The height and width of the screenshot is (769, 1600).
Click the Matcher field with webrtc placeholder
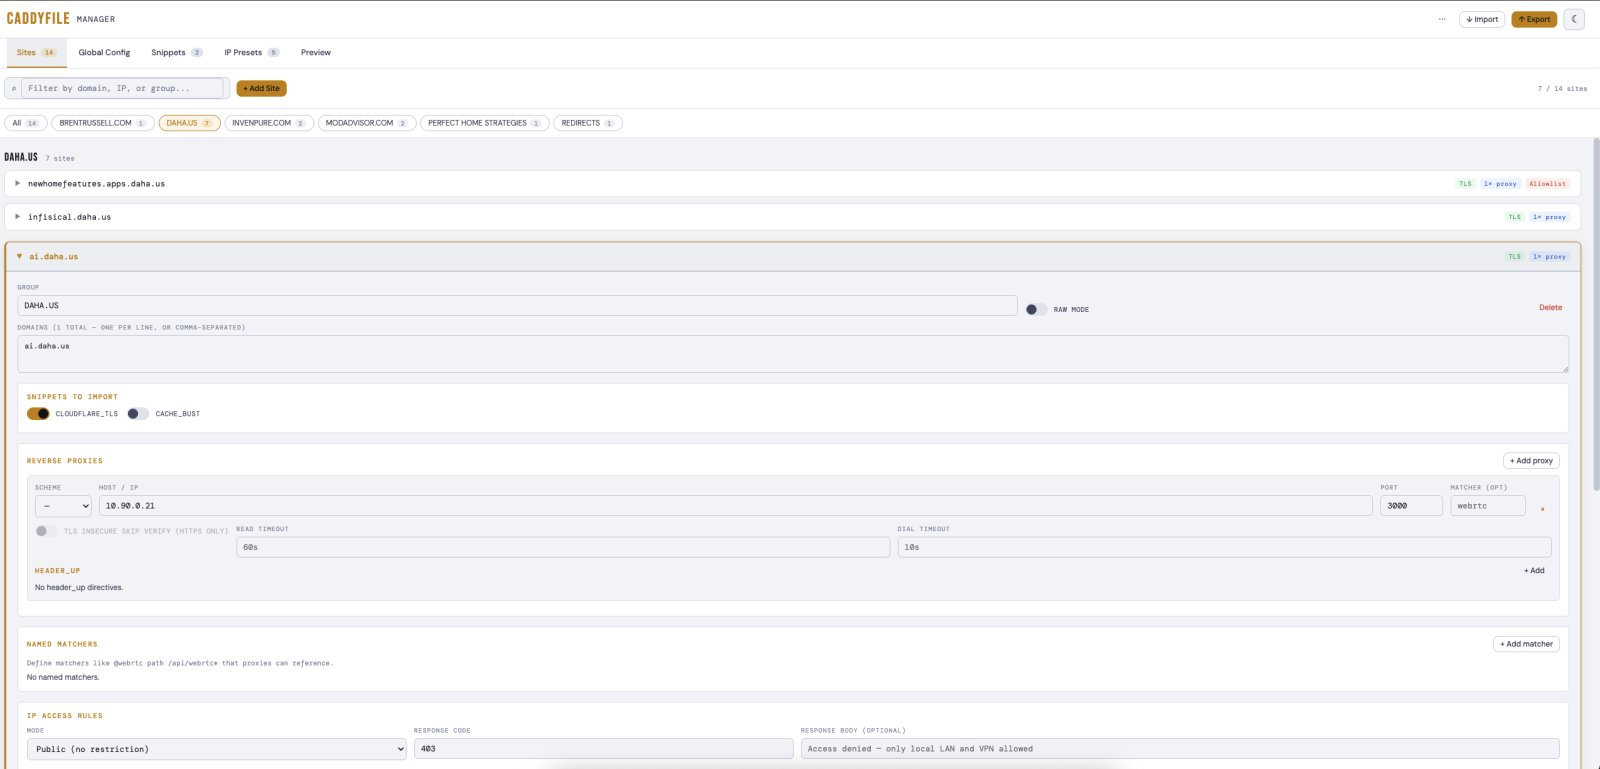(x=1488, y=506)
